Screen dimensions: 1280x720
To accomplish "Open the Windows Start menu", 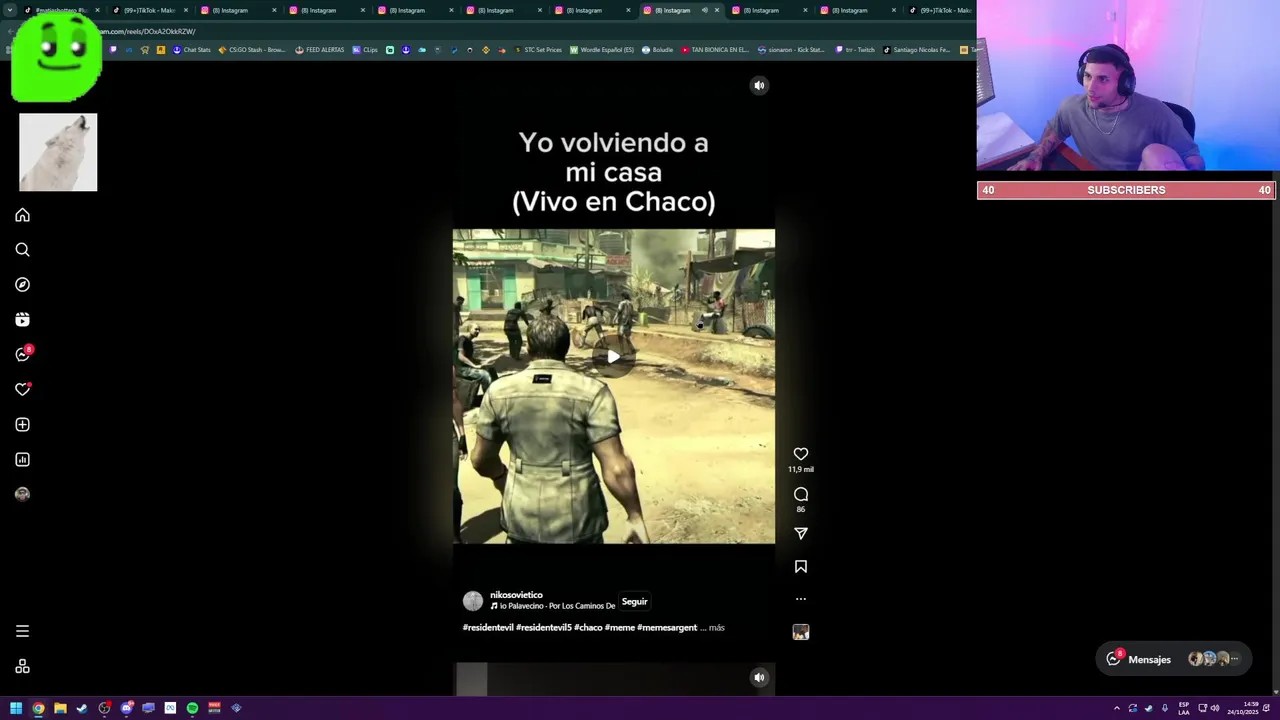I will click(16, 708).
